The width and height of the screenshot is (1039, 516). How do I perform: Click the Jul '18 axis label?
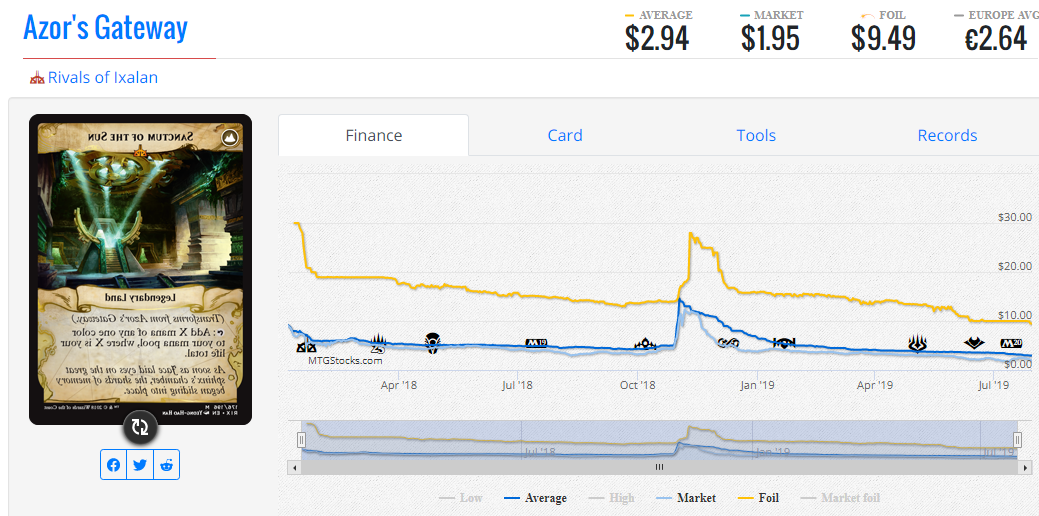[x=518, y=384]
